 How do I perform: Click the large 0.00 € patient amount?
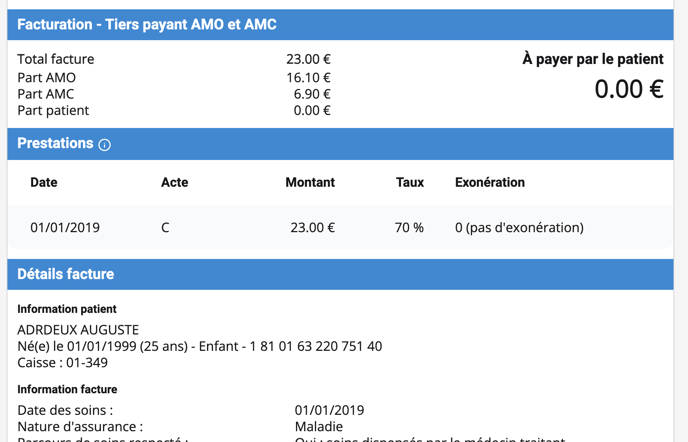pos(628,89)
